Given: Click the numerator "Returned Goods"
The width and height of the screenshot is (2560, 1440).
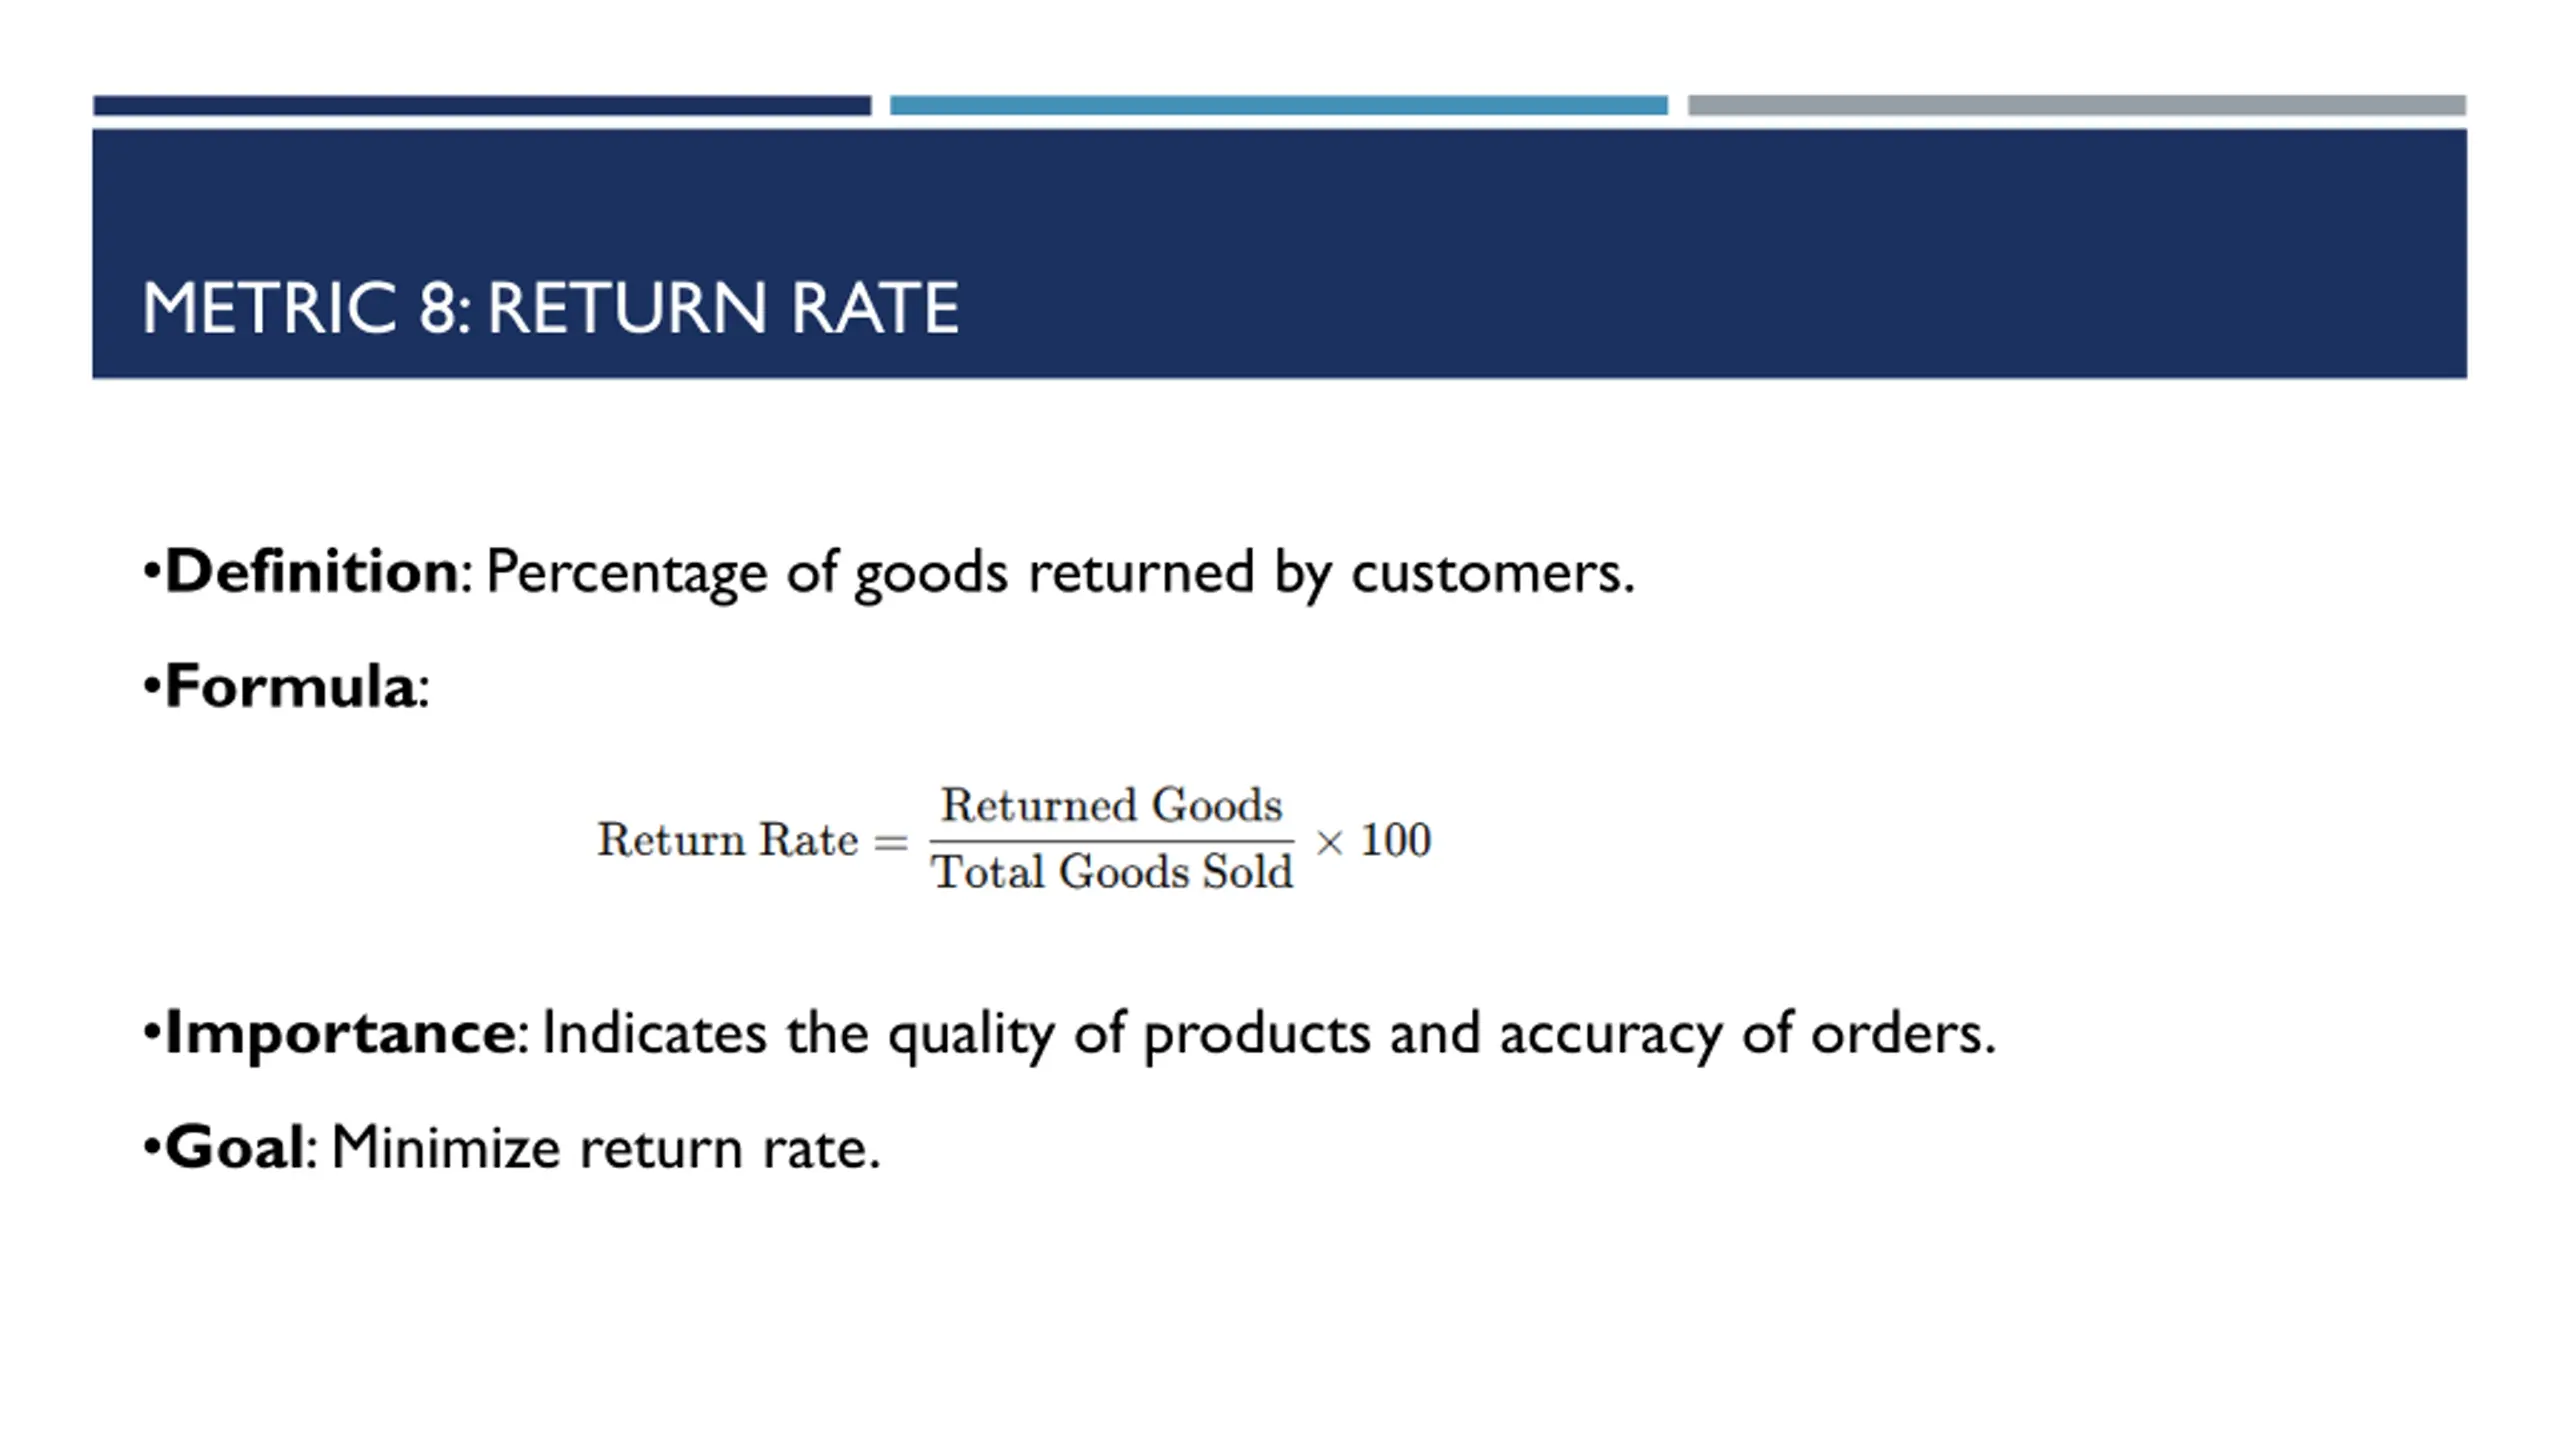Looking at the screenshot, I should 1111,805.
